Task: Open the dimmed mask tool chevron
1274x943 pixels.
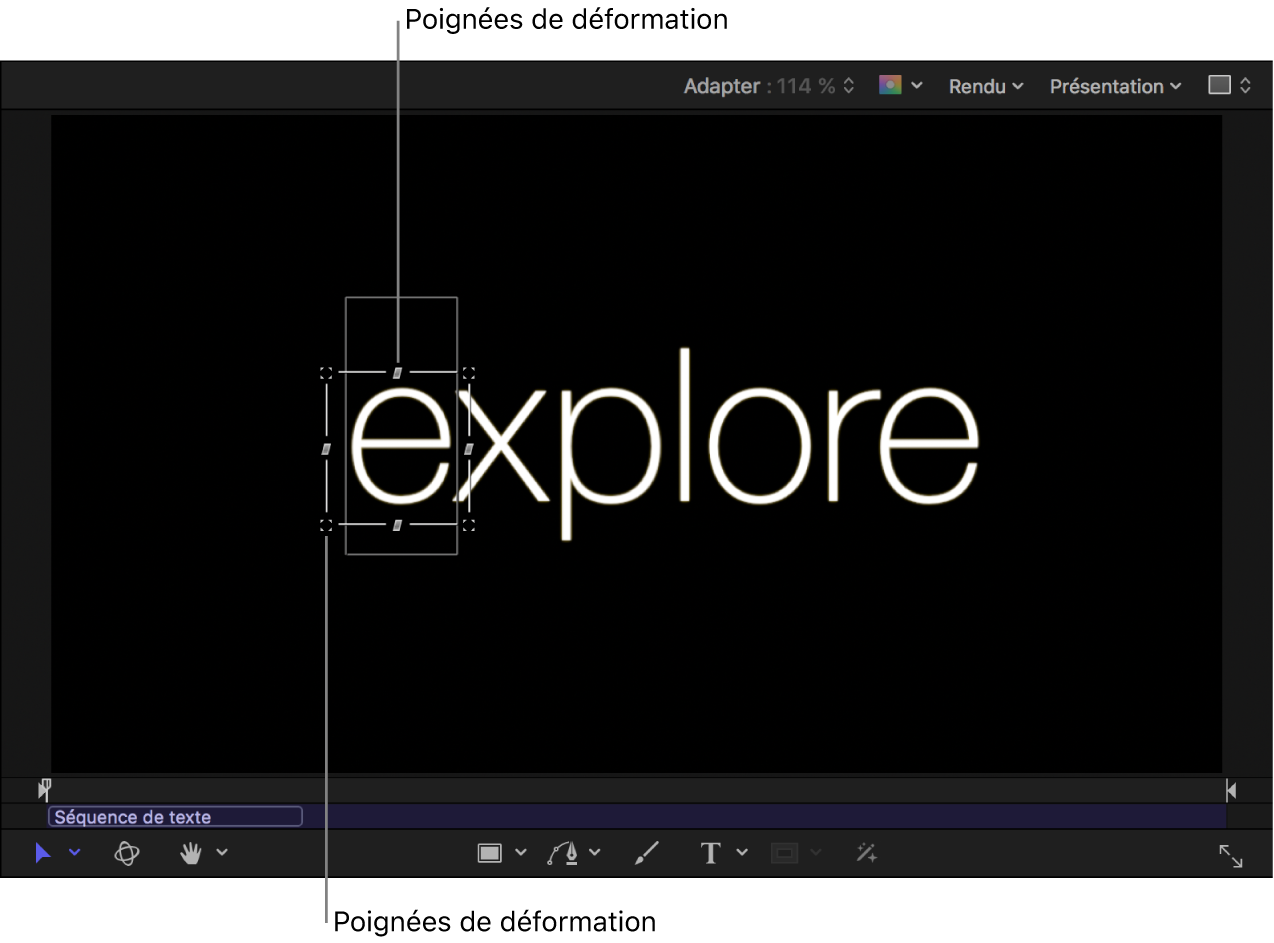Action: point(816,853)
